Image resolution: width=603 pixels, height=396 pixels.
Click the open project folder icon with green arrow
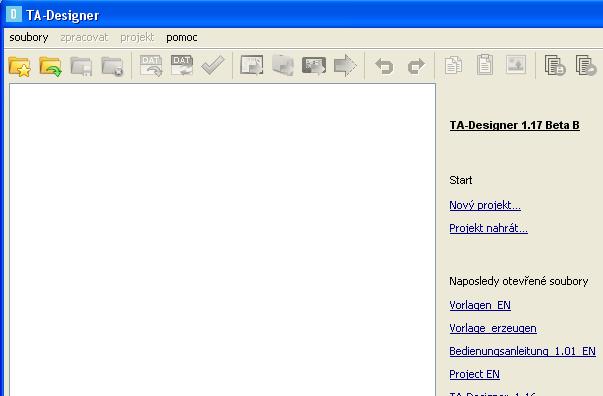[x=50, y=66]
